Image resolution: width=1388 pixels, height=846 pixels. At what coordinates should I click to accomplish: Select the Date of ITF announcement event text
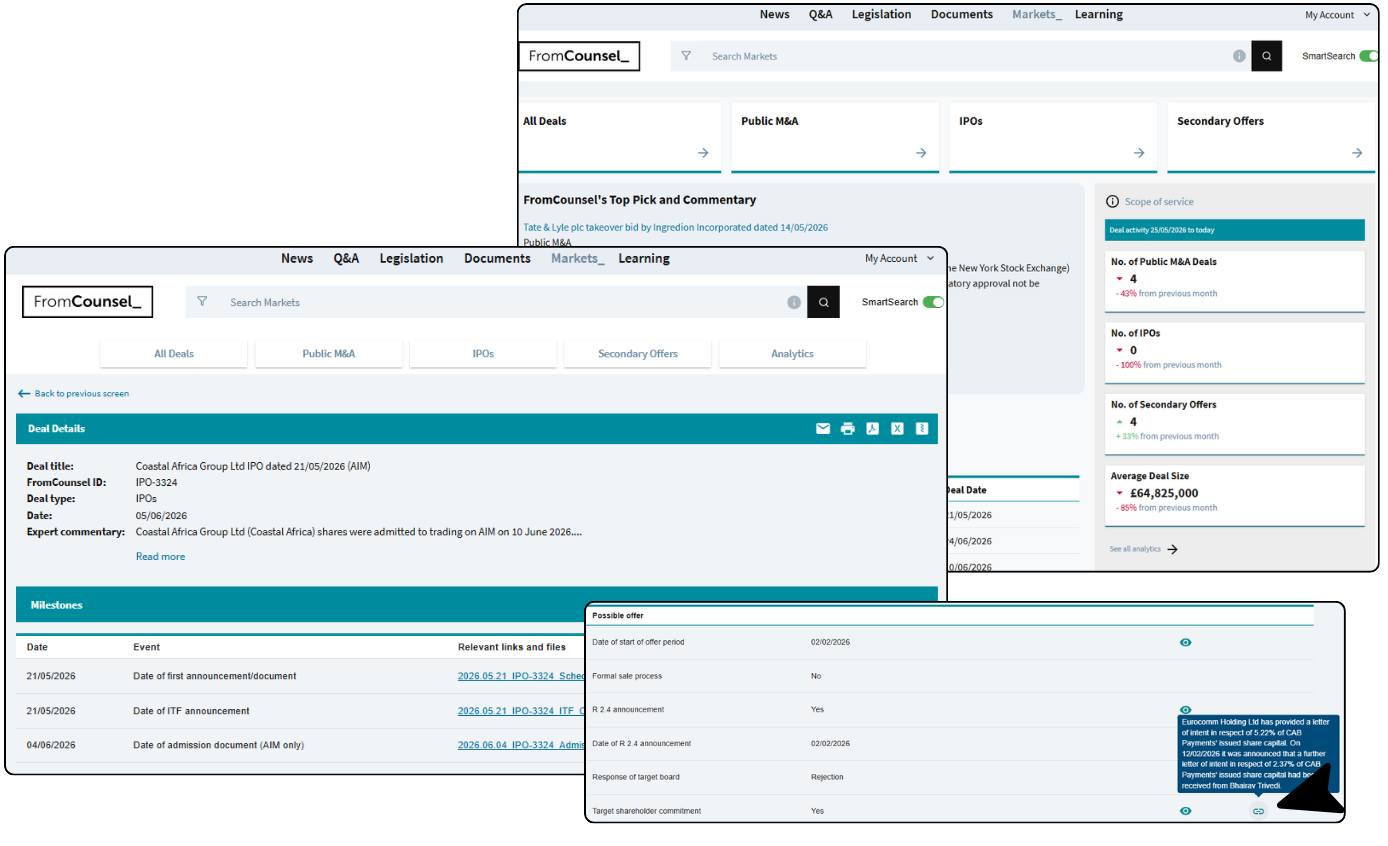(x=191, y=711)
